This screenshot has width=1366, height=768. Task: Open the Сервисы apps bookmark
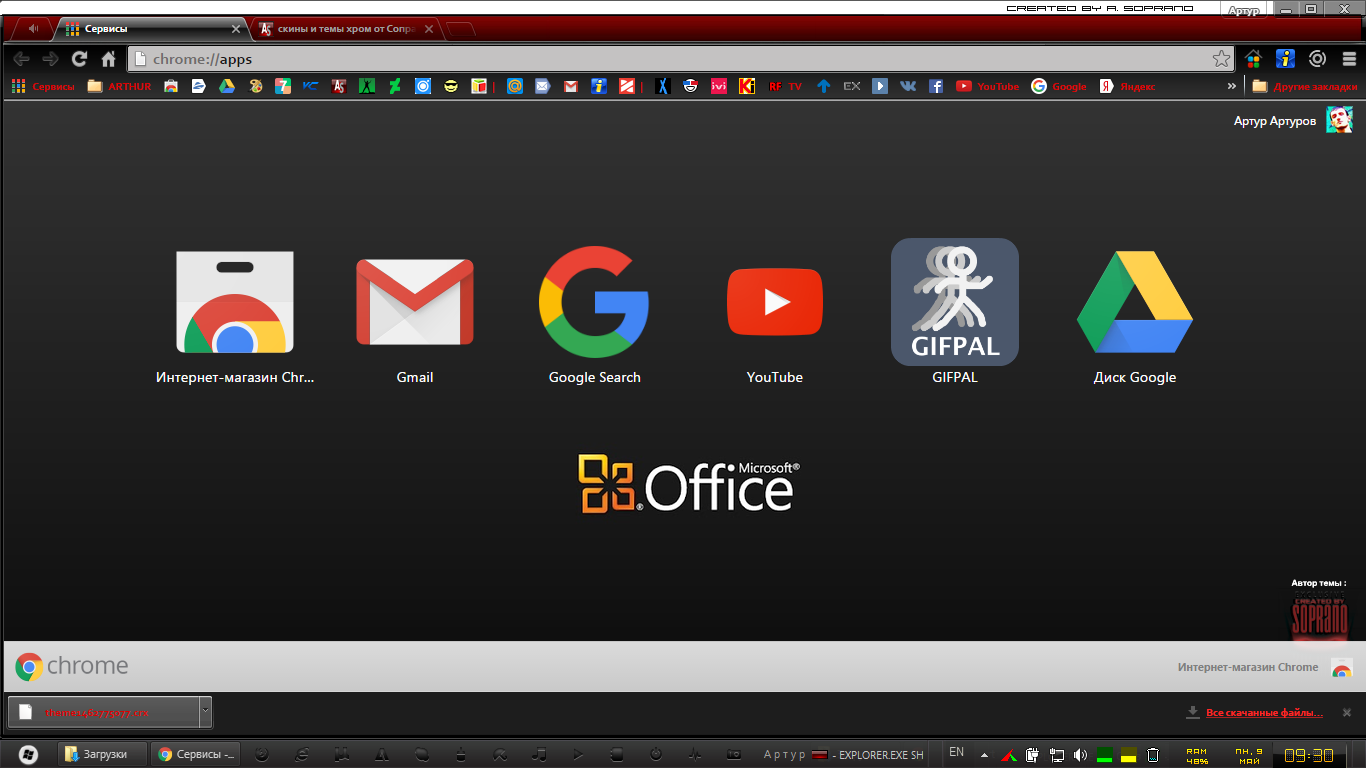tap(43, 87)
